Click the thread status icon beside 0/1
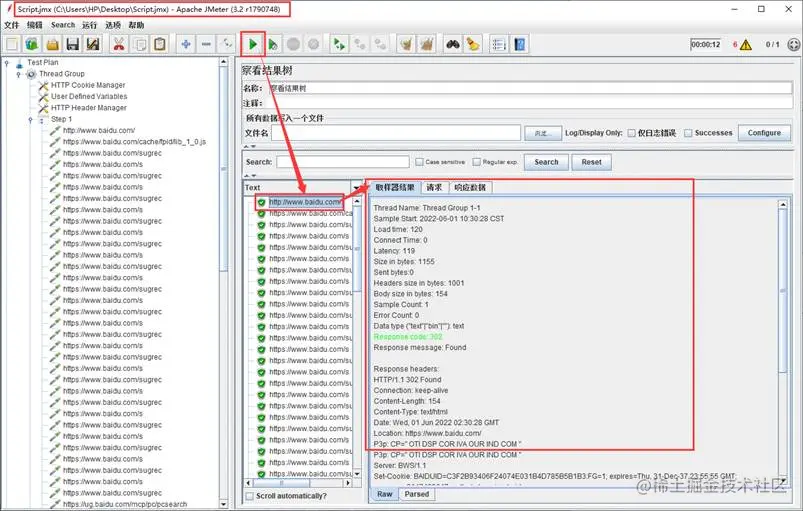The image size is (803, 511). [x=793, y=45]
